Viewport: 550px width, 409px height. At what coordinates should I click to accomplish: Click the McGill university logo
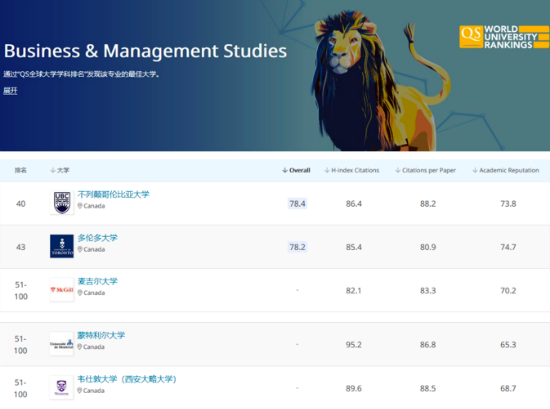(62, 289)
